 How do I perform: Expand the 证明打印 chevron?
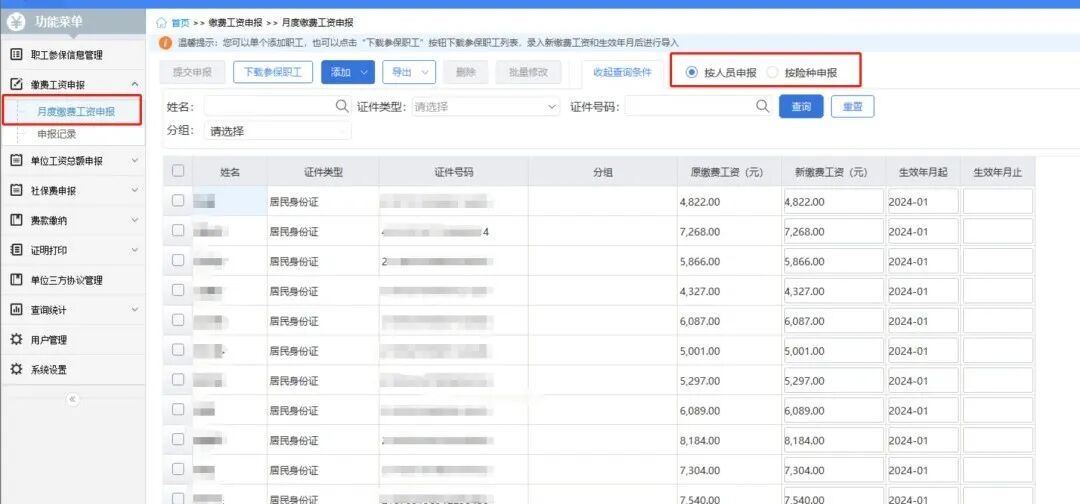(134, 249)
